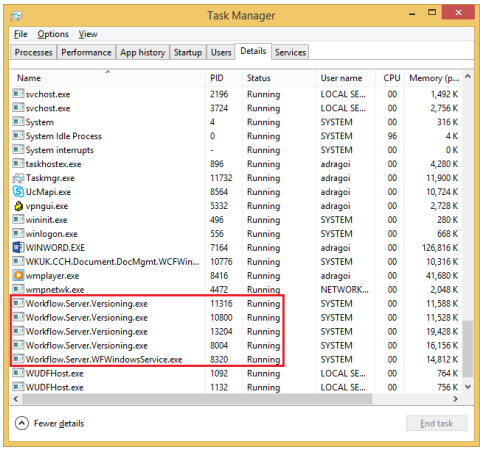Click the Workflow.Server.WFWindowsService.exe icon
Viewport: 480px width, 450px height.
(x=18, y=359)
